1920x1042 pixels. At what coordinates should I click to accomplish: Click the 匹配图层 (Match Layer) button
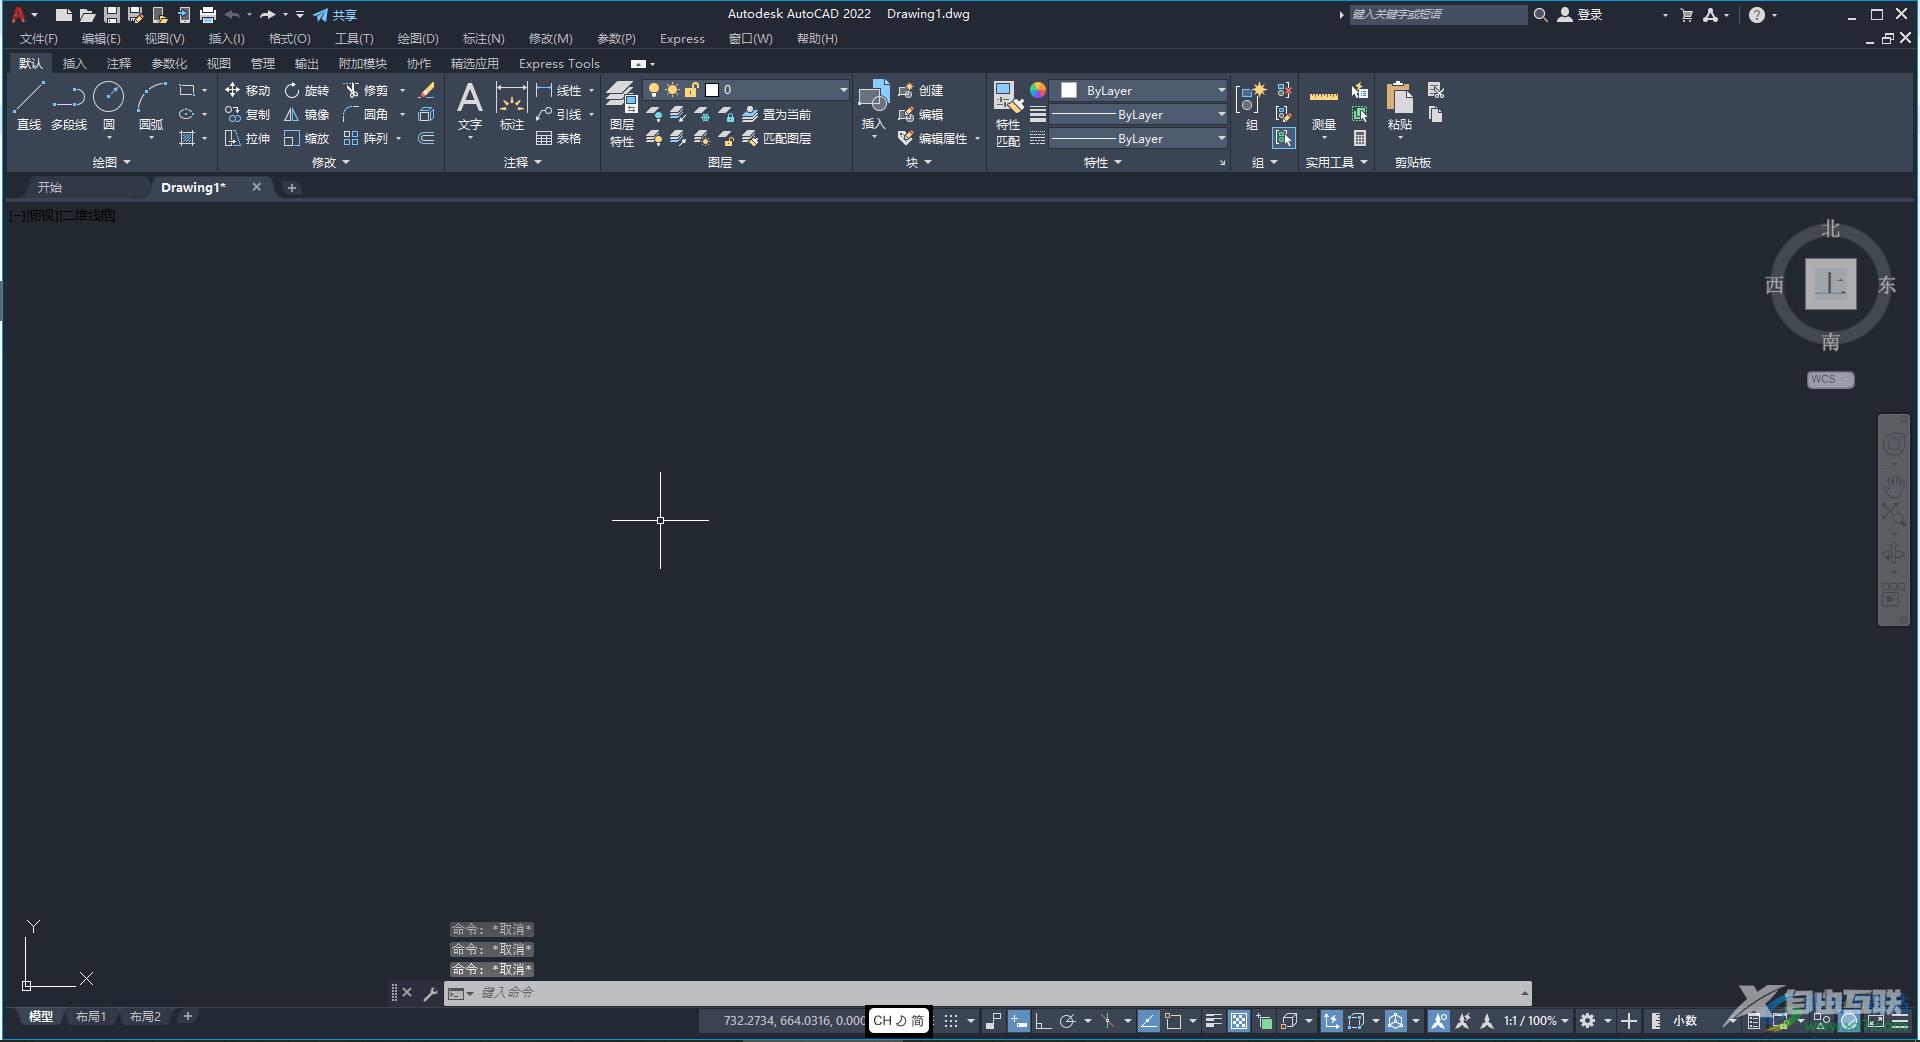pyautogui.click(x=777, y=138)
